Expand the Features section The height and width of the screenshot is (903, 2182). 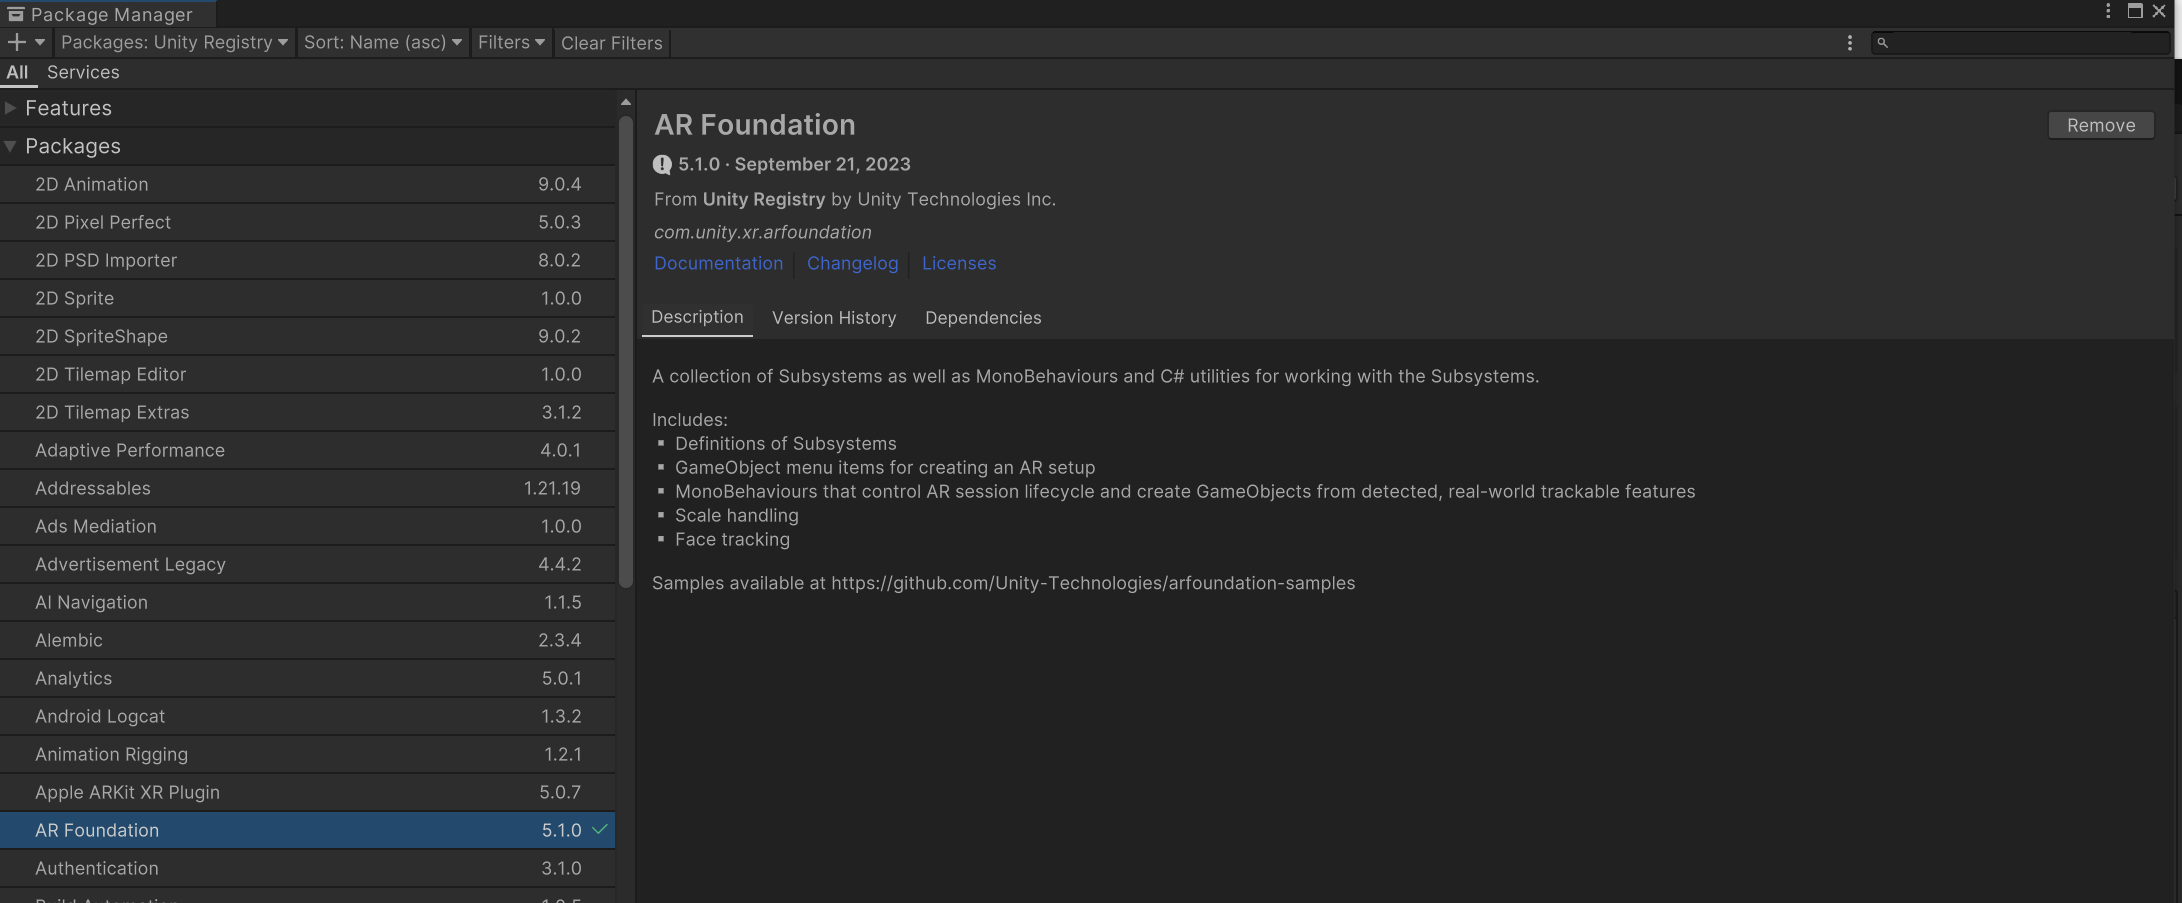pyautogui.click(x=10, y=108)
